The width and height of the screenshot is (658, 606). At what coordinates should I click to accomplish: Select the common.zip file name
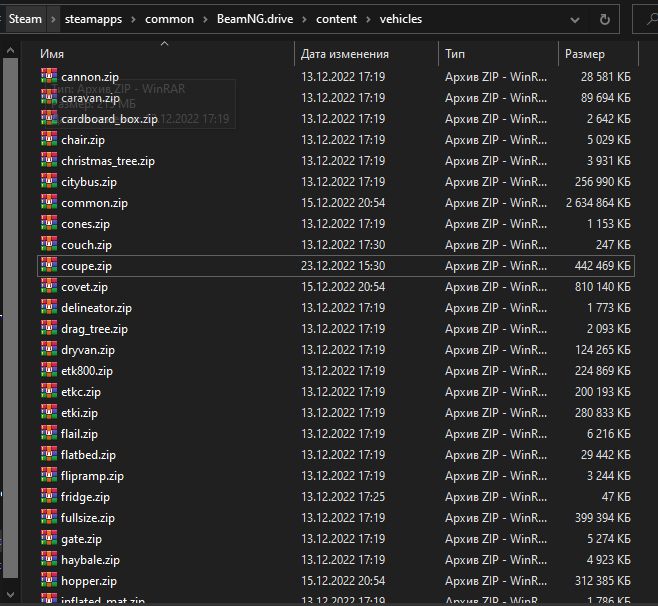pyautogui.click(x=94, y=203)
